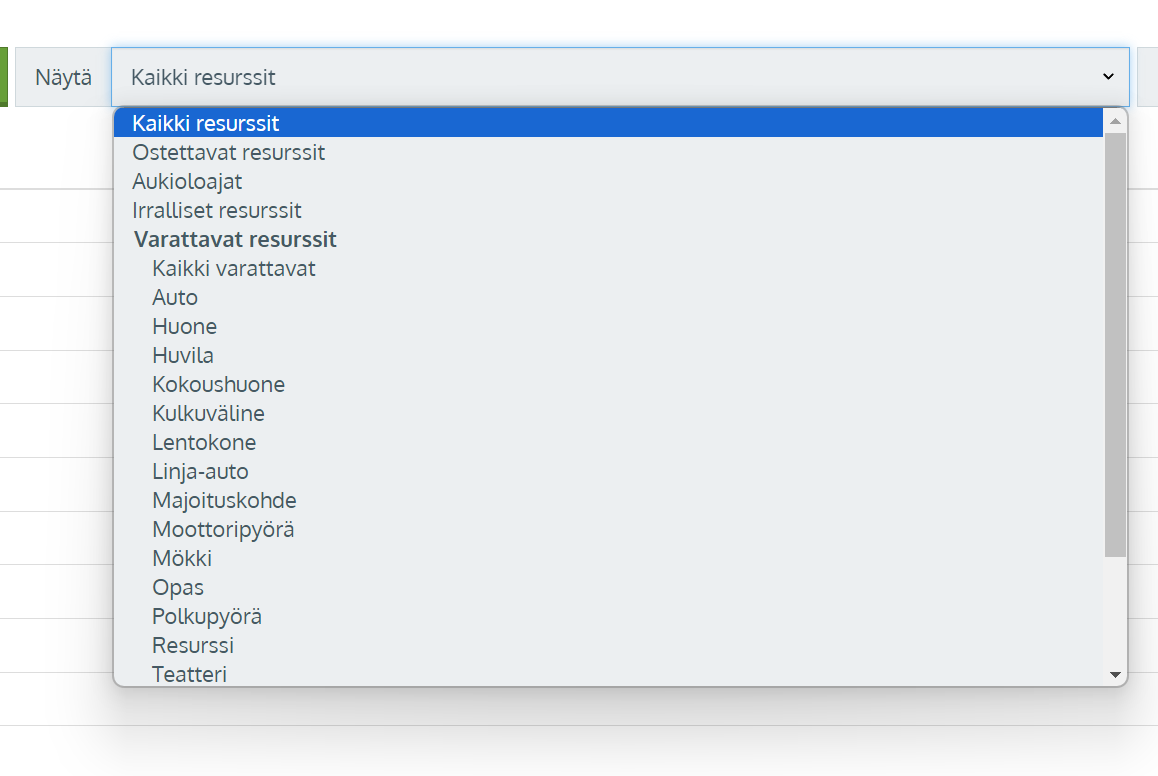Viewport: 1158px width, 776px height.
Task: Choose Auto resource type
Action: 609,298
